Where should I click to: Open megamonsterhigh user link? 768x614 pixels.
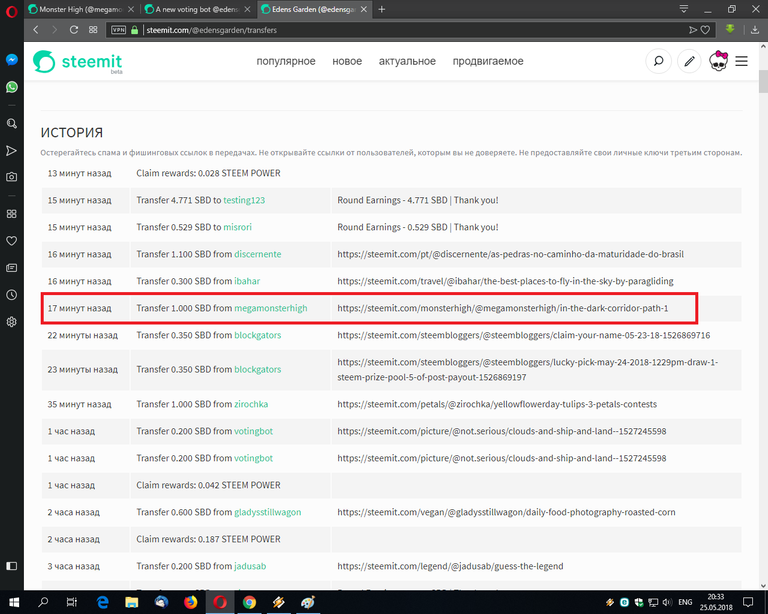pyautogui.click(x=270, y=308)
